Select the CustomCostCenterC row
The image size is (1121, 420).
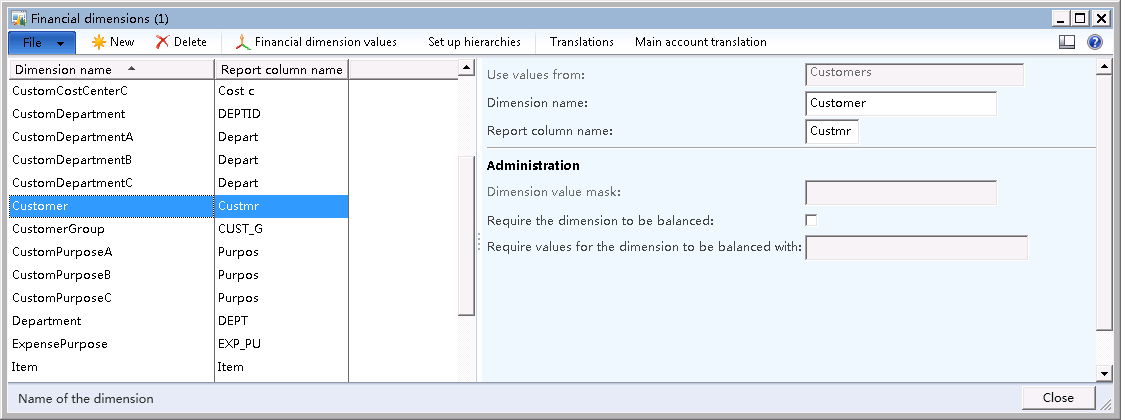pyautogui.click(x=179, y=91)
